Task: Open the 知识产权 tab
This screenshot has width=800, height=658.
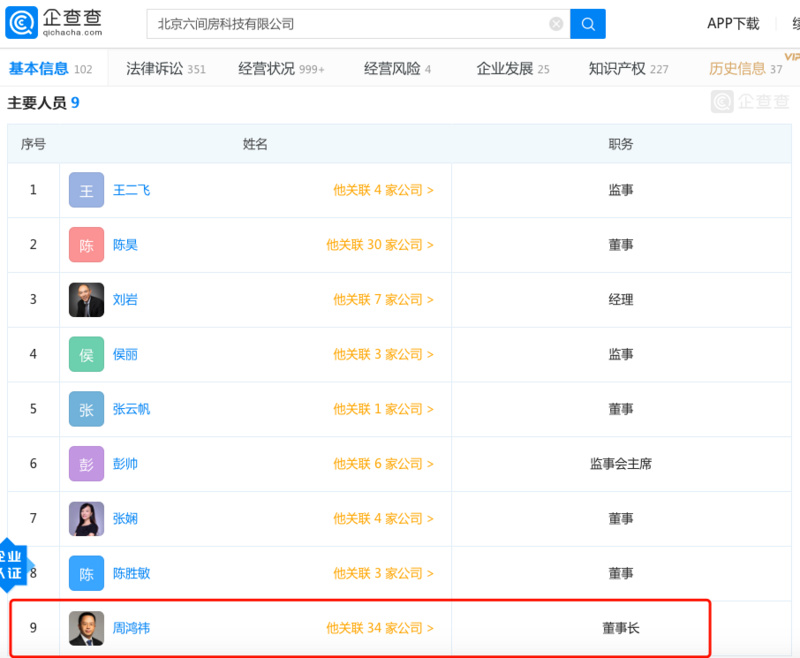Action: pos(628,69)
